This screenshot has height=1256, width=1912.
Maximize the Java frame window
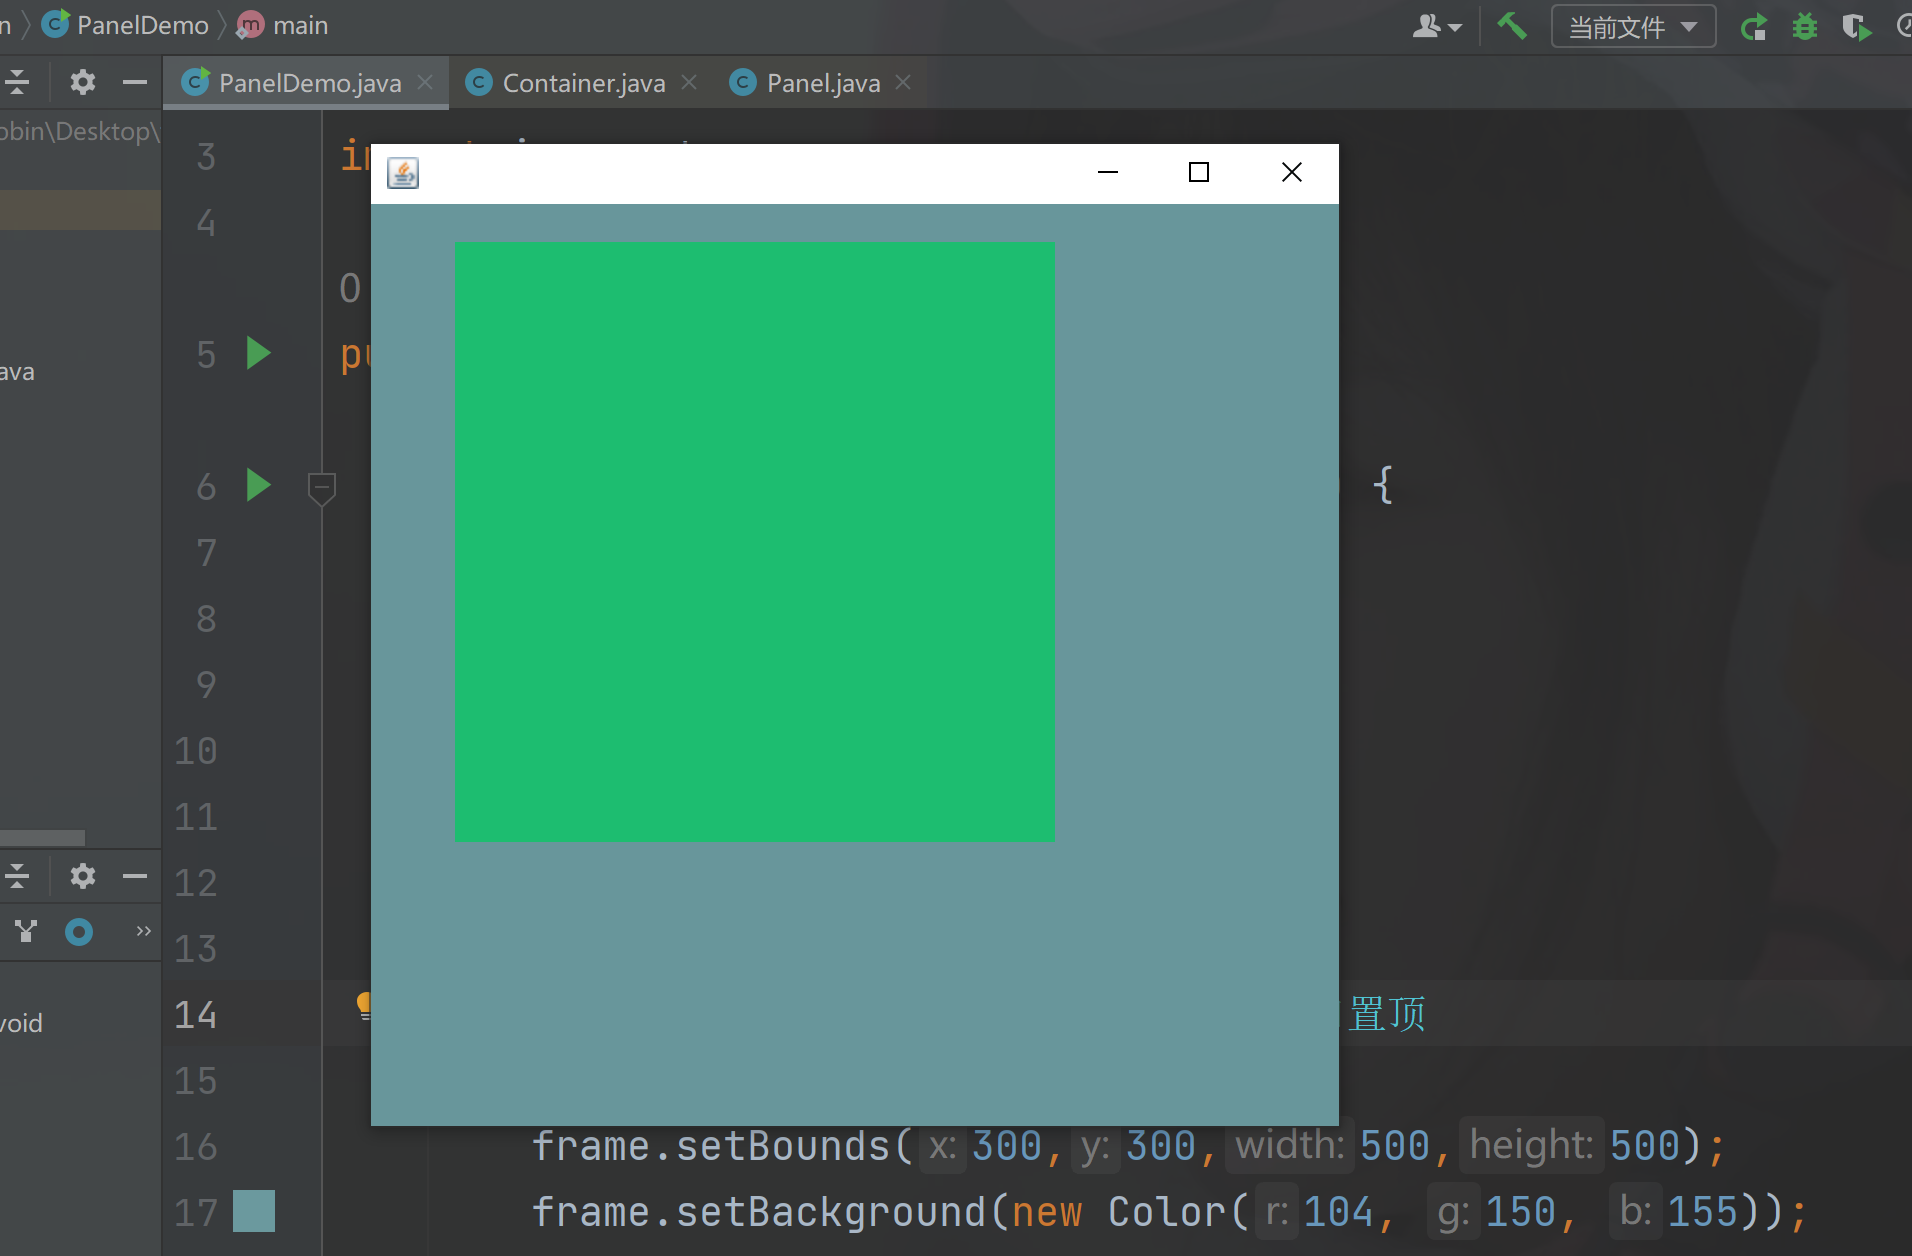click(x=1199, y=173)
